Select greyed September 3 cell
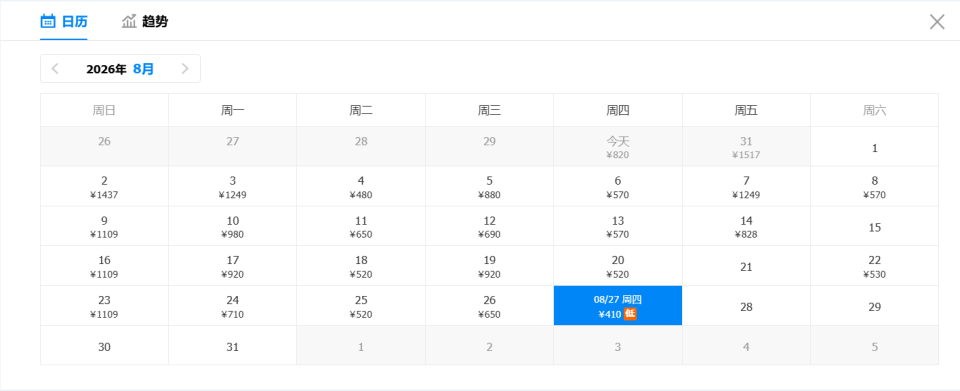The image size is (960, 391). [618, 345]
